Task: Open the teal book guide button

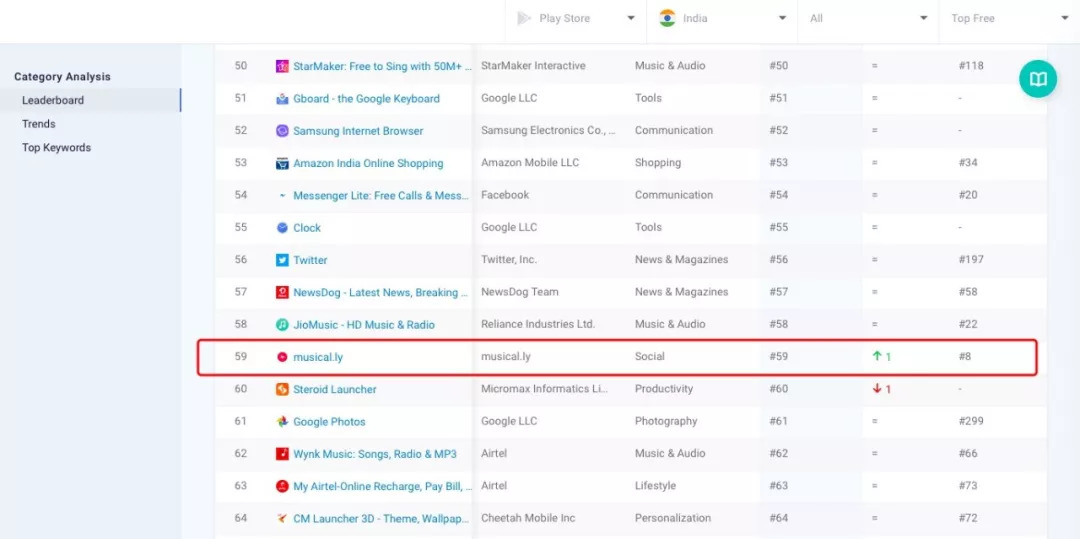Action: tap(1038, 79)
